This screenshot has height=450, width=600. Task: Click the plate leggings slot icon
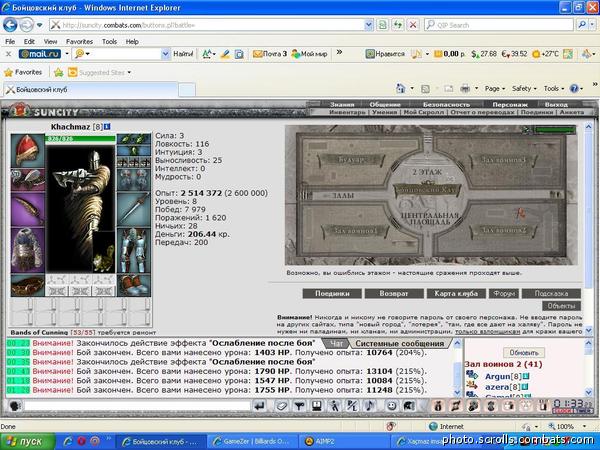[134, 250]
